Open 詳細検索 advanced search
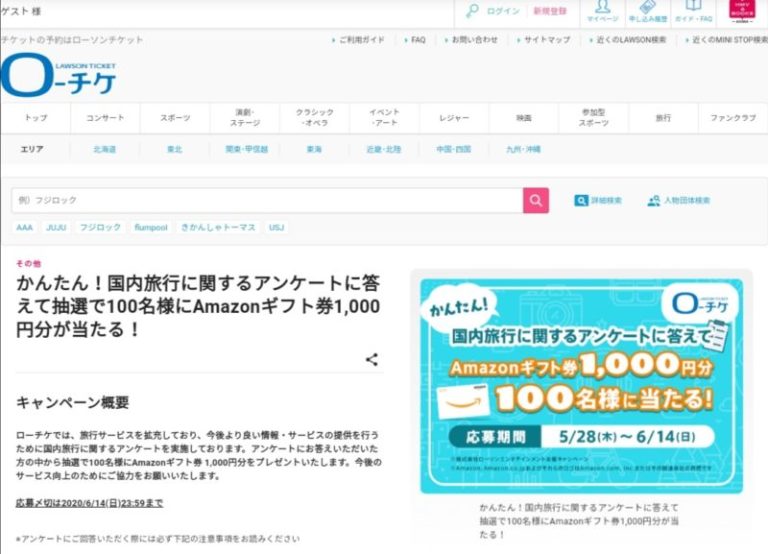Viewport: 768px width, 554px height. click(x=598, y=200)
